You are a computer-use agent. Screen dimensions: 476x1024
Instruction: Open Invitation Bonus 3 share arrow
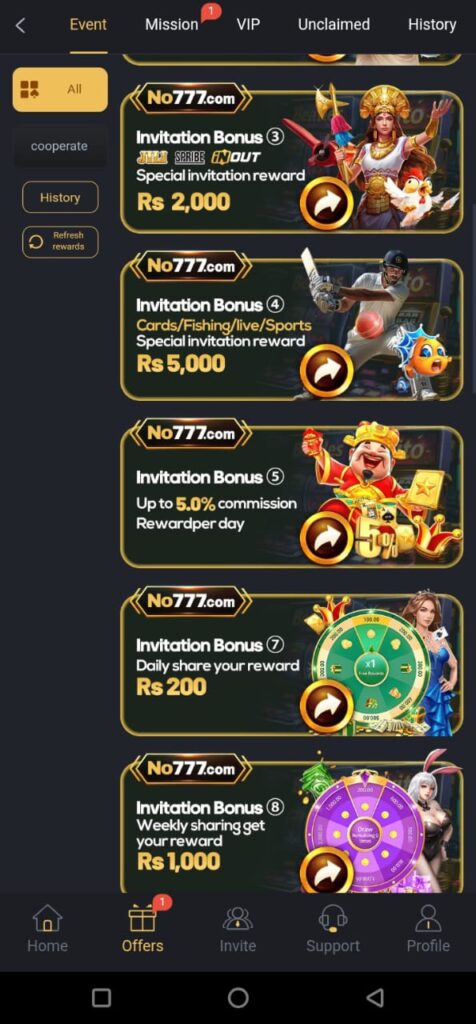tap(326, 203)
